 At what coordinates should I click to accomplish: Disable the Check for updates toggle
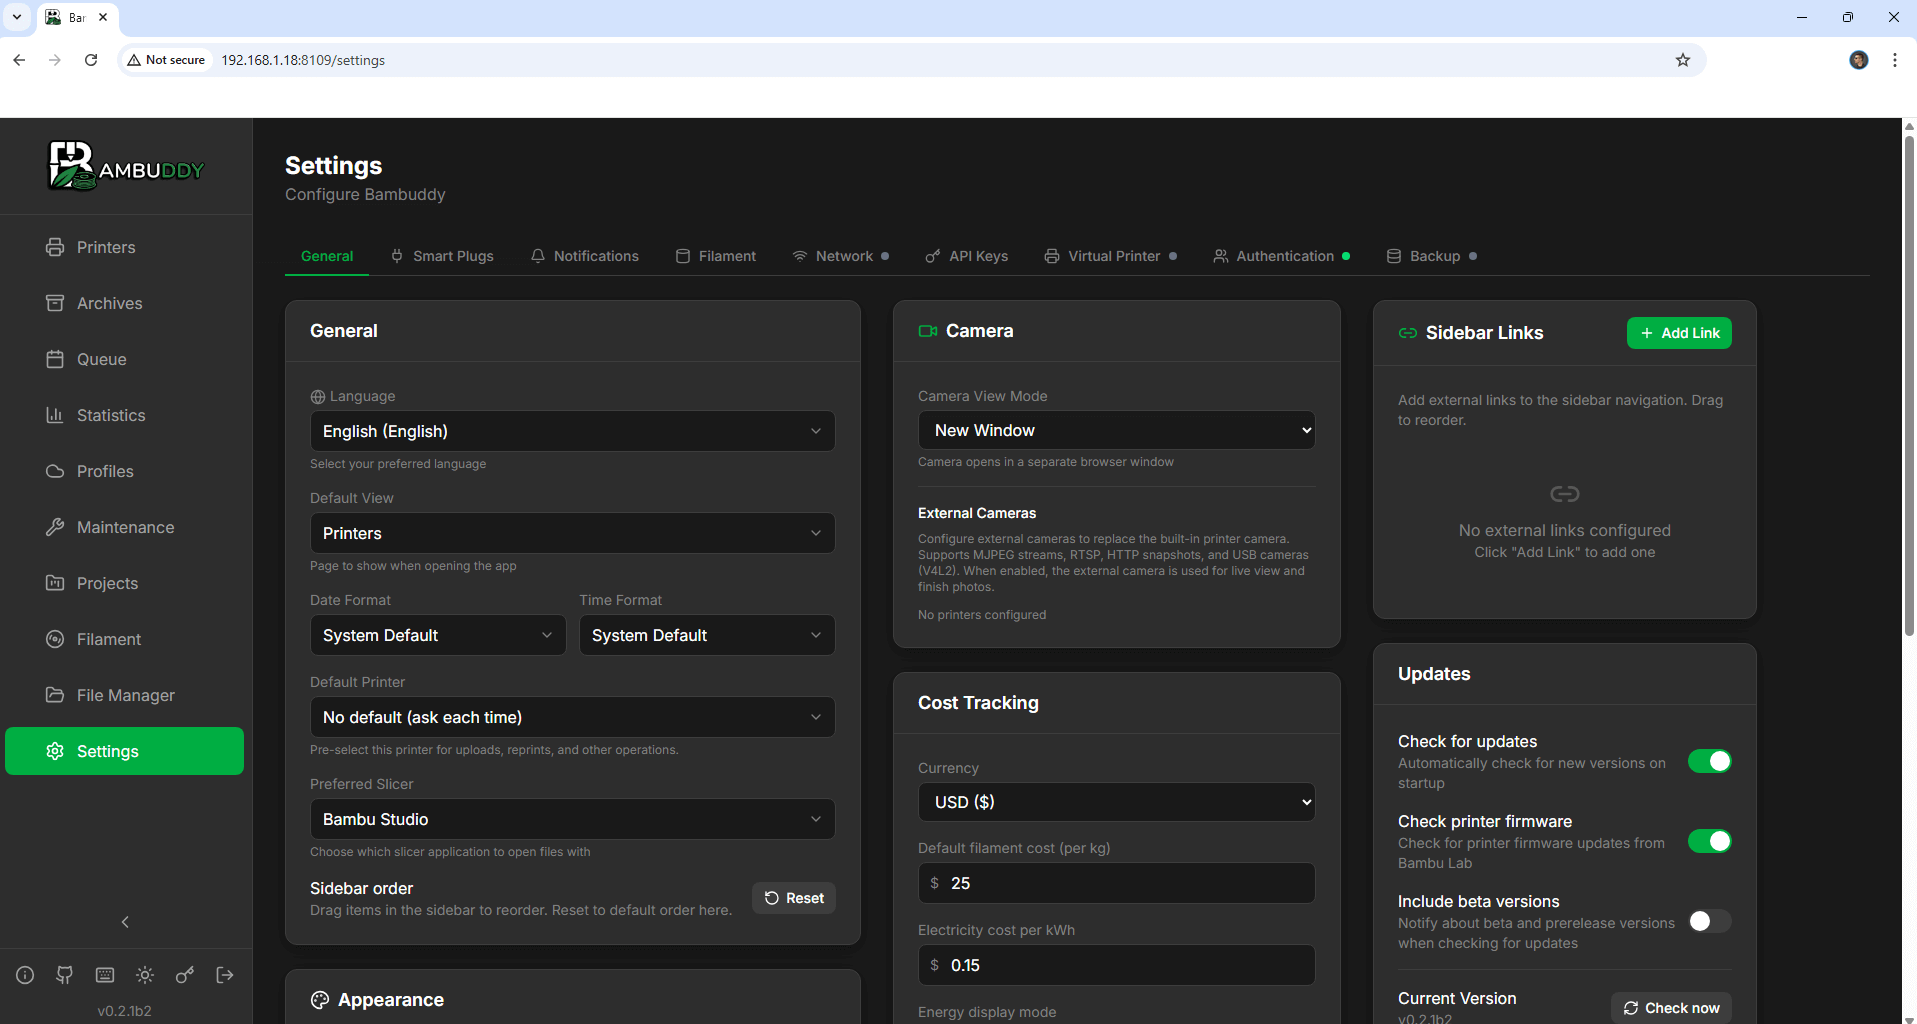(1709, 761)
